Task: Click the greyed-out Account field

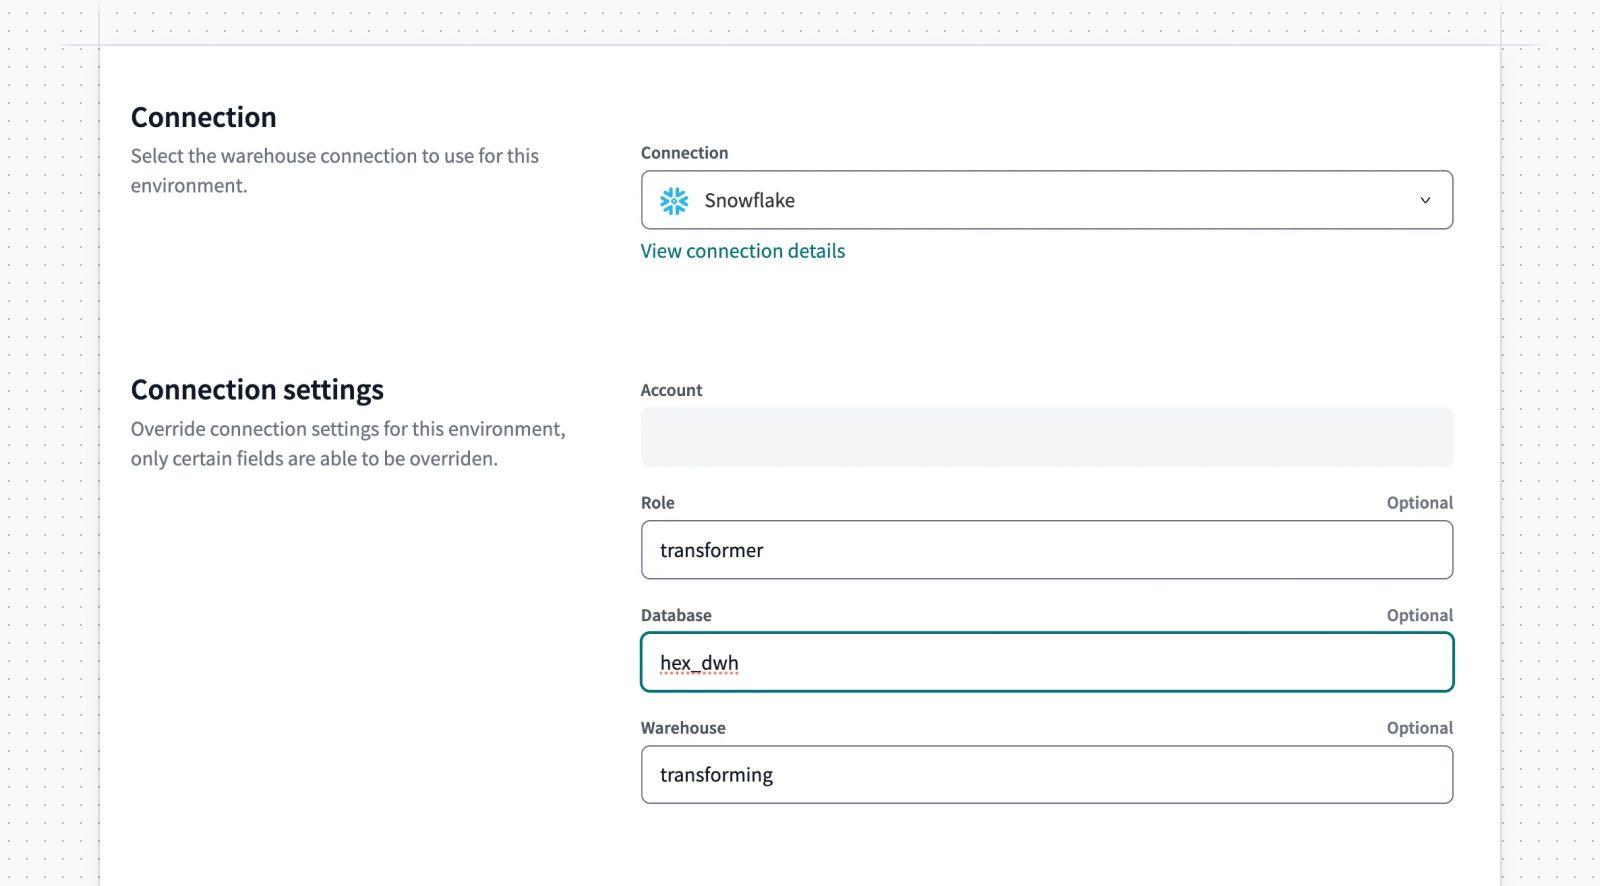Action: coord(1047,437)
